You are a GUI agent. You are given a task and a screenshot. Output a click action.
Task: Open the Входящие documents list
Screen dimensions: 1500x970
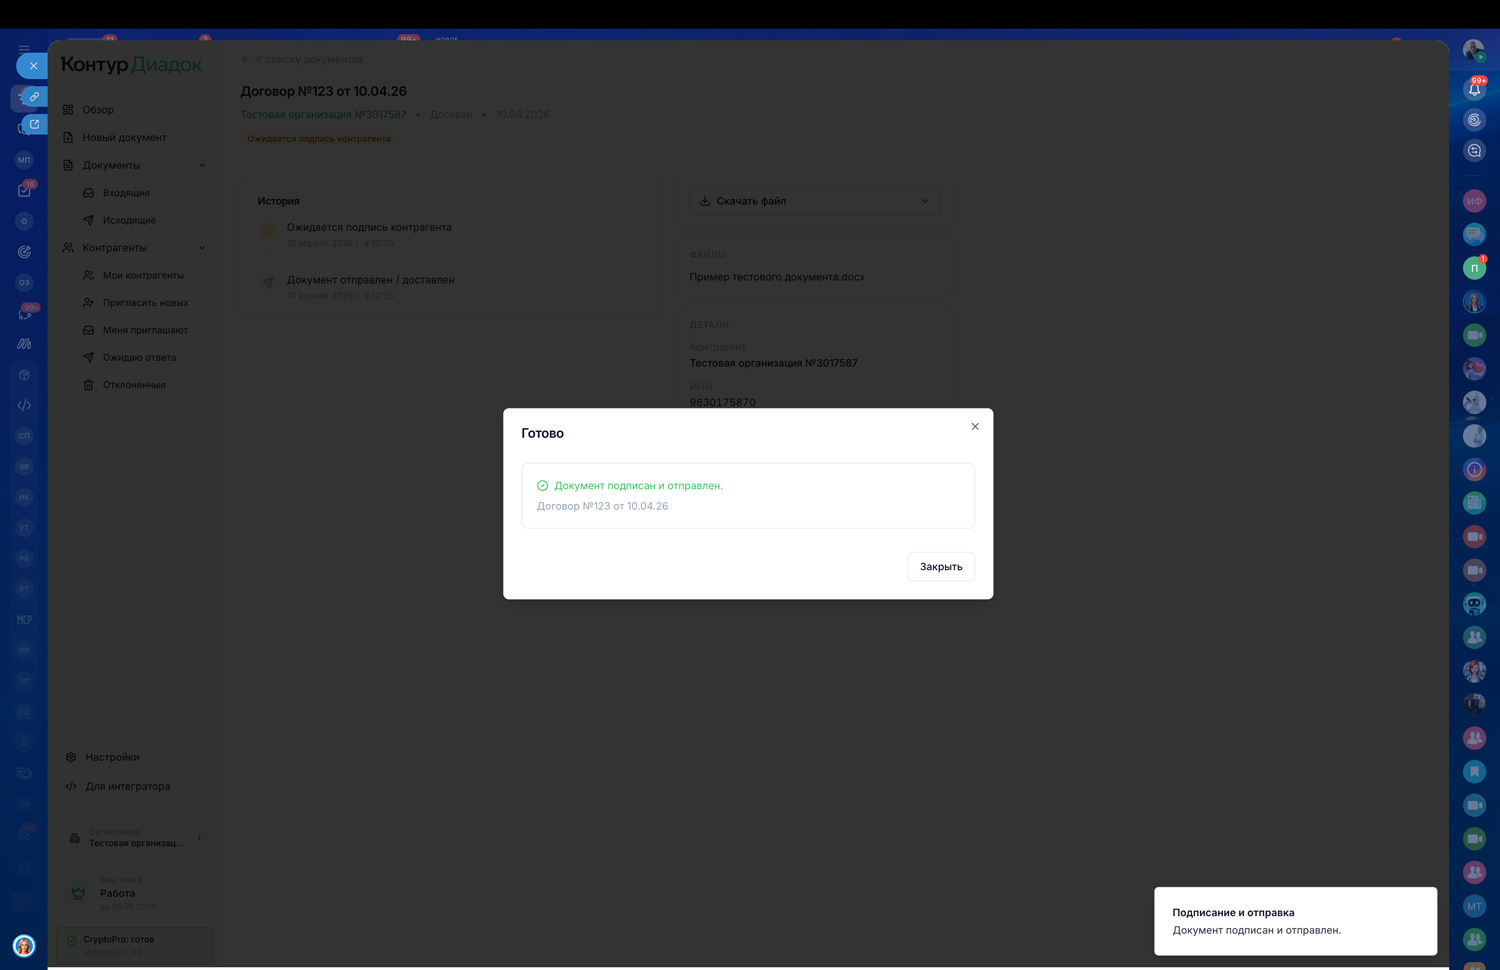click(x=126, y=193)
